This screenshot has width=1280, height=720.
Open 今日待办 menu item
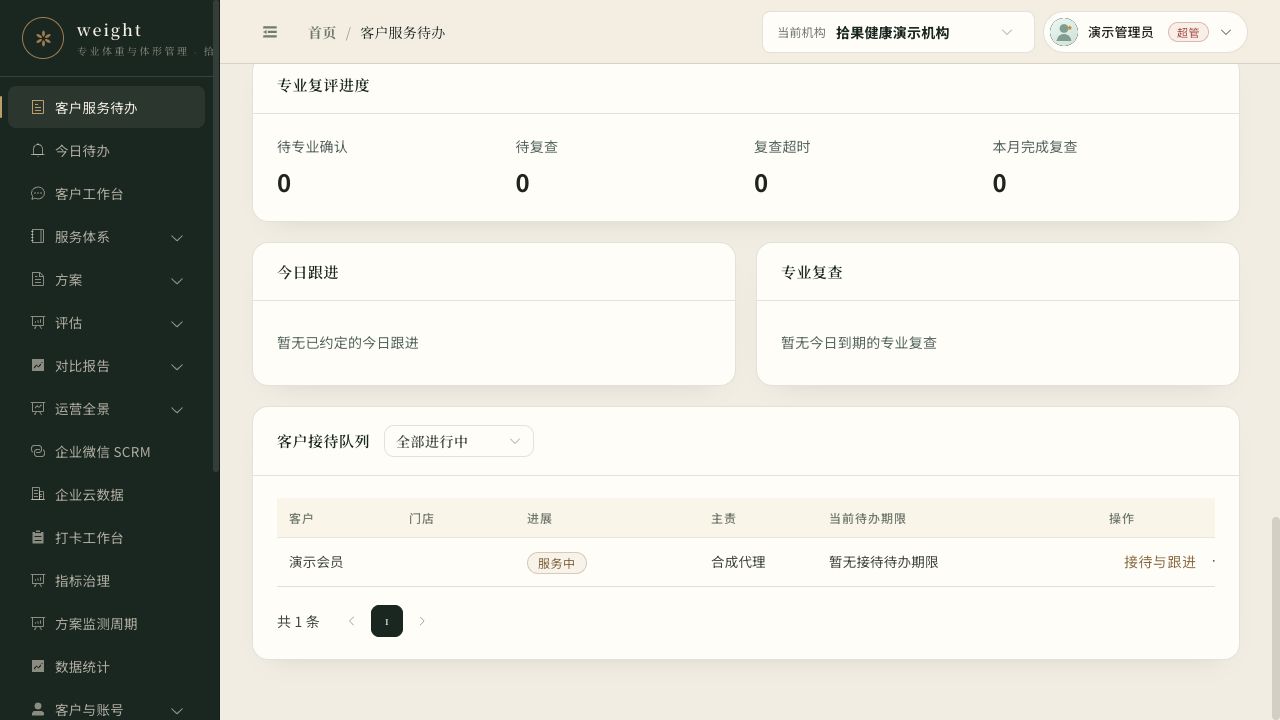click(106, 150)
